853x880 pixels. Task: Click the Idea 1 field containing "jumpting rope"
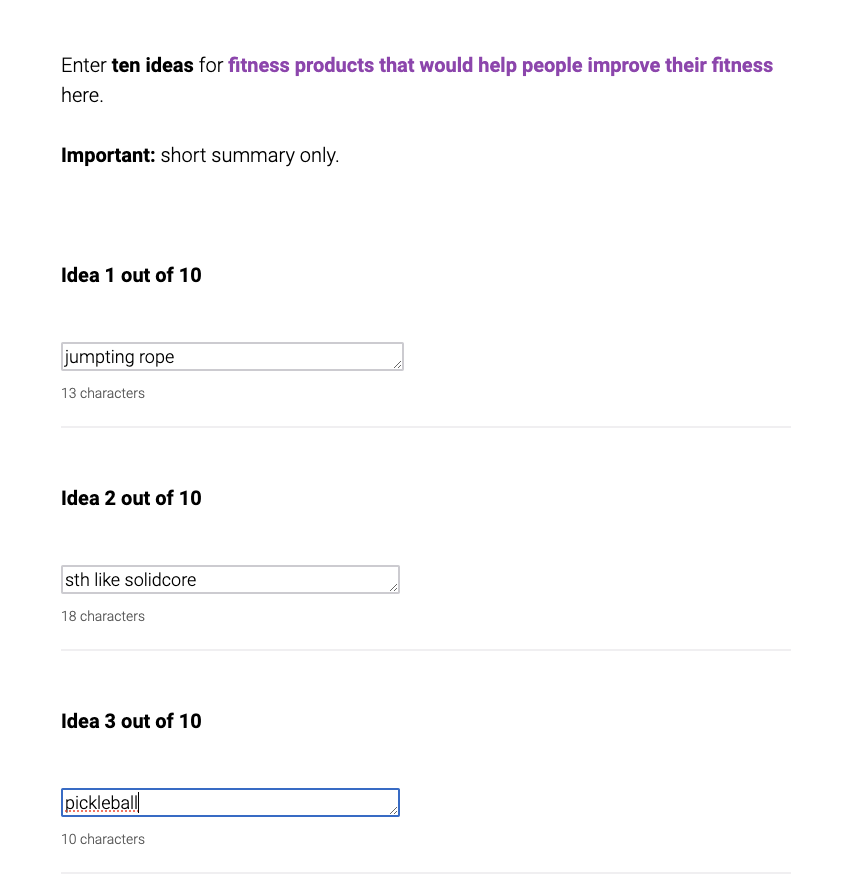(x=230, y=357)
